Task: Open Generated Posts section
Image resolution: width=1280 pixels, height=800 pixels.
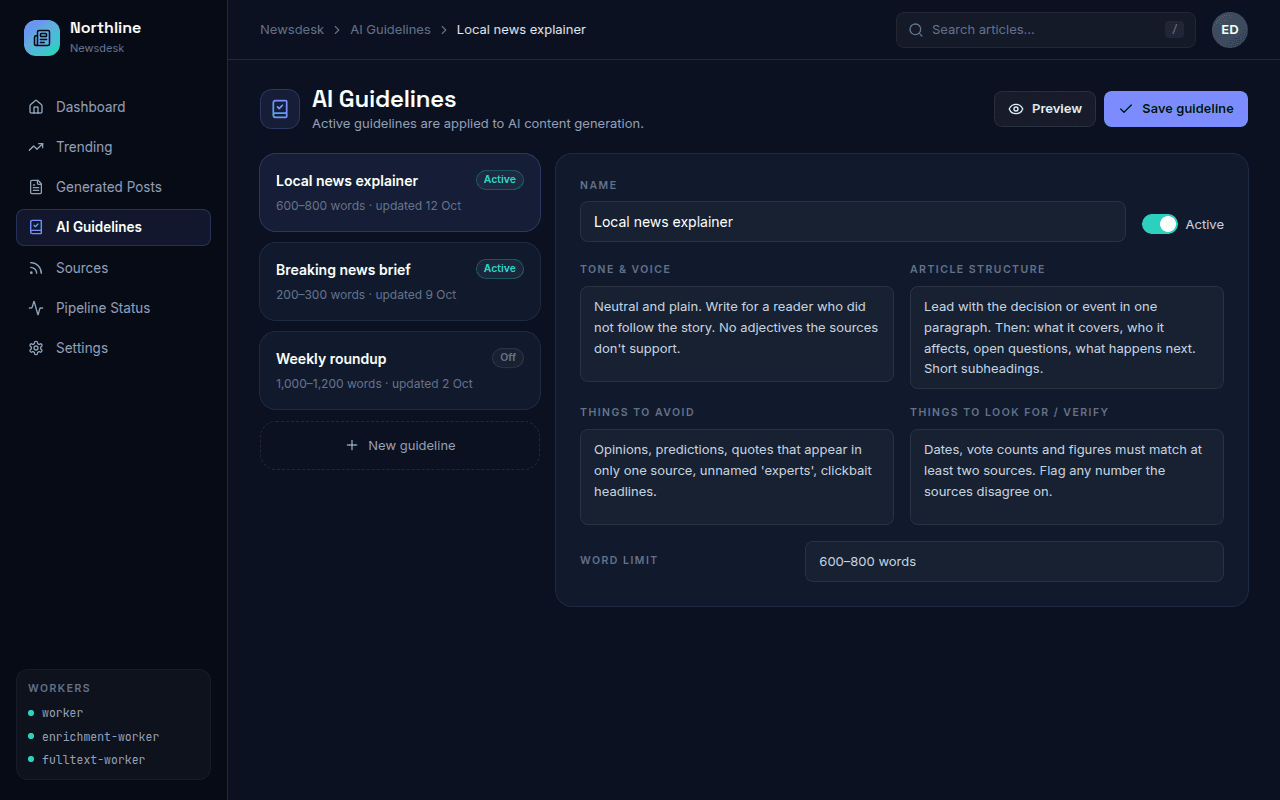Action: (113, 187)
